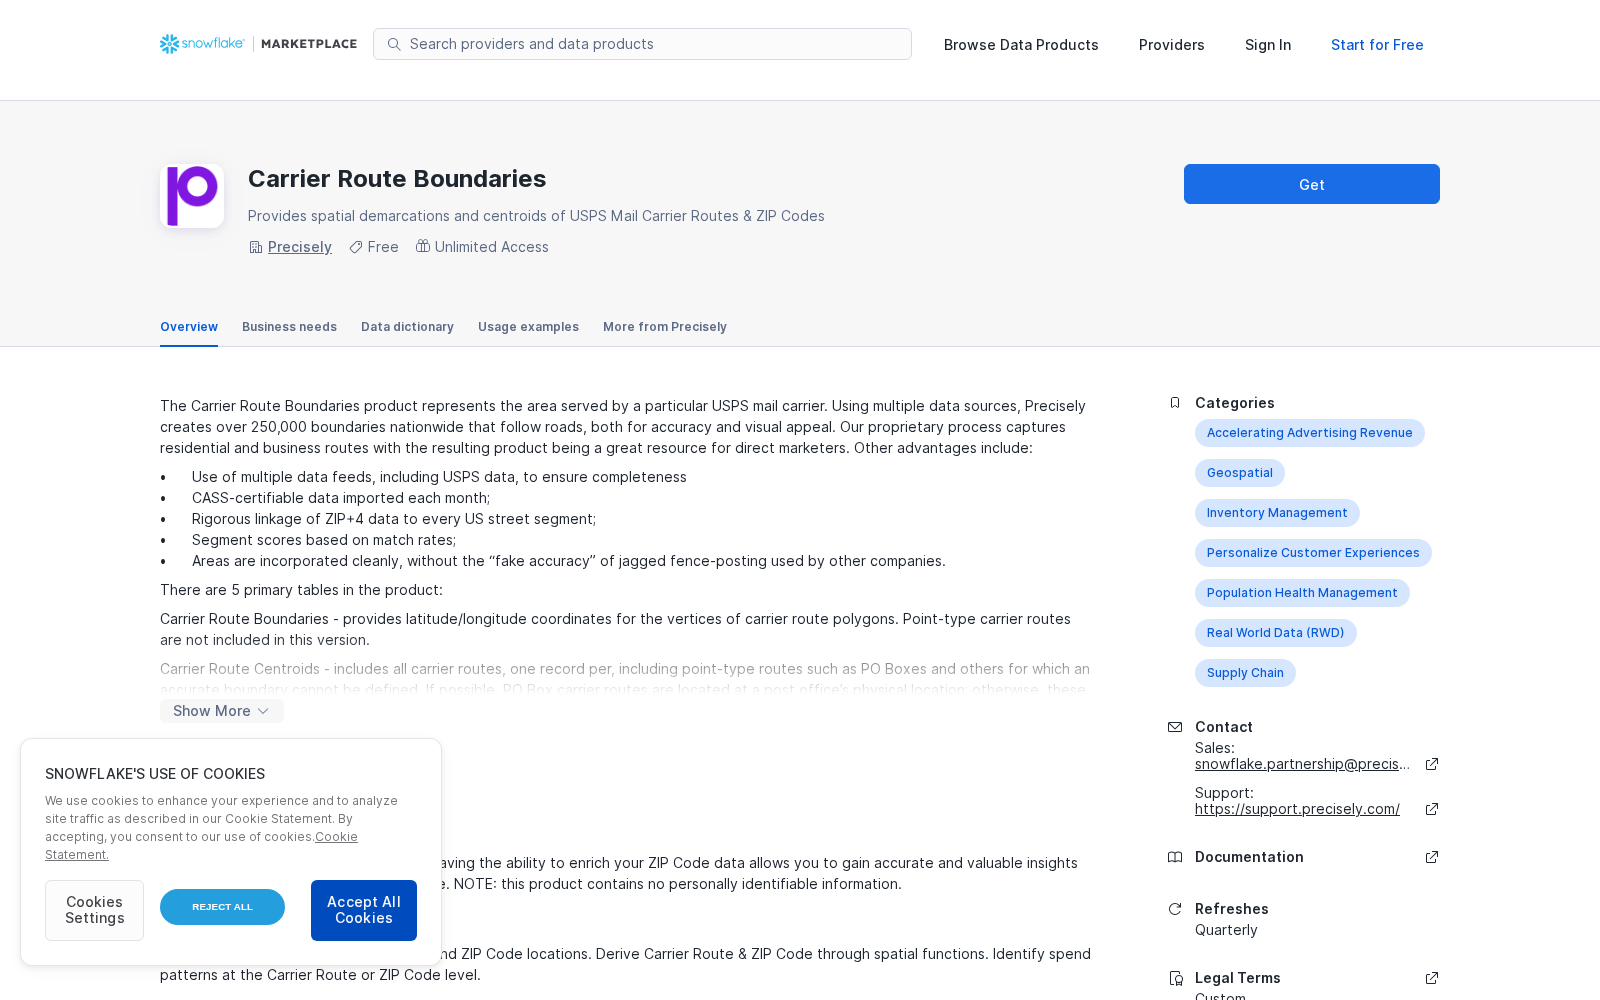Click the document icon next to Legal Terms
The image size is (1600, 1000).
[1175, 978]
